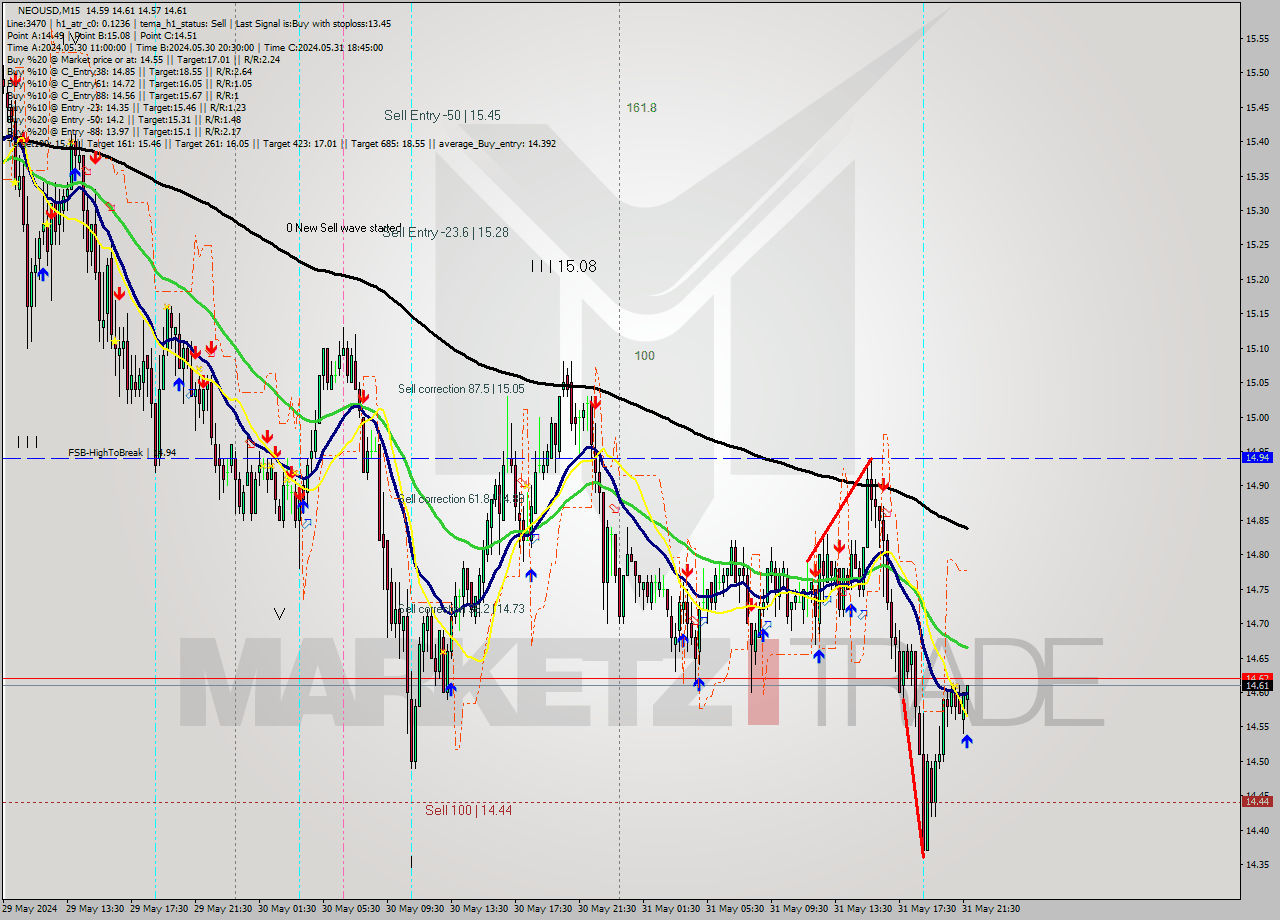Click the red 14.44 price tag on axis
The image size is (1280, 920).
point(1256,801)
